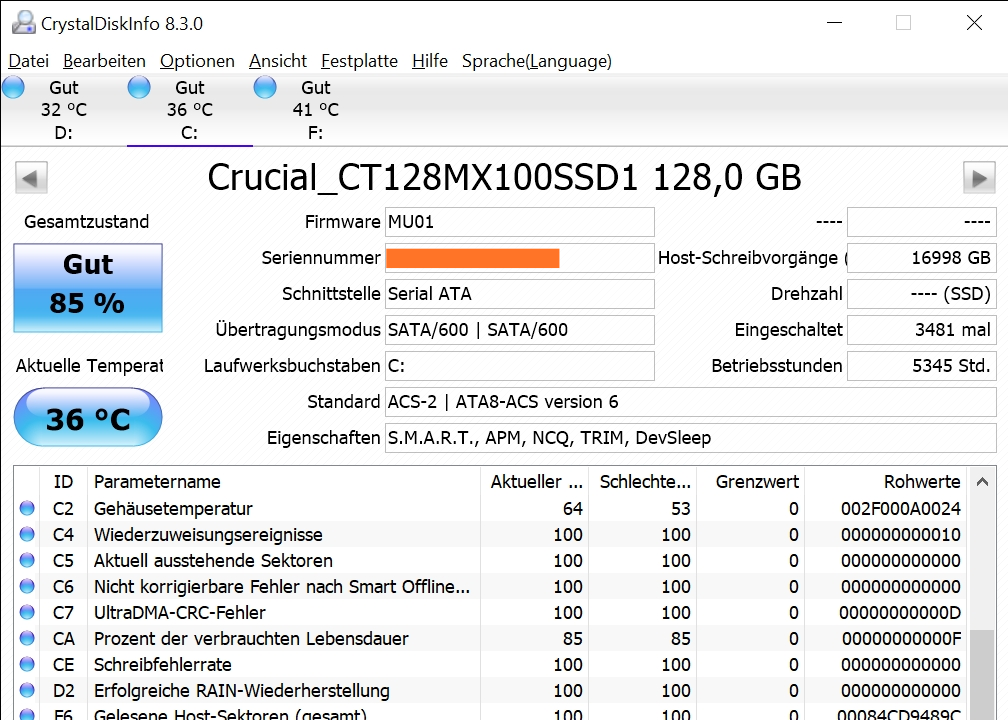Image resolution: width=1008 pixels, height=720 pixels.
Task: Select the UltraDMA-CRC-Fehler row
Action: point(490,613)
